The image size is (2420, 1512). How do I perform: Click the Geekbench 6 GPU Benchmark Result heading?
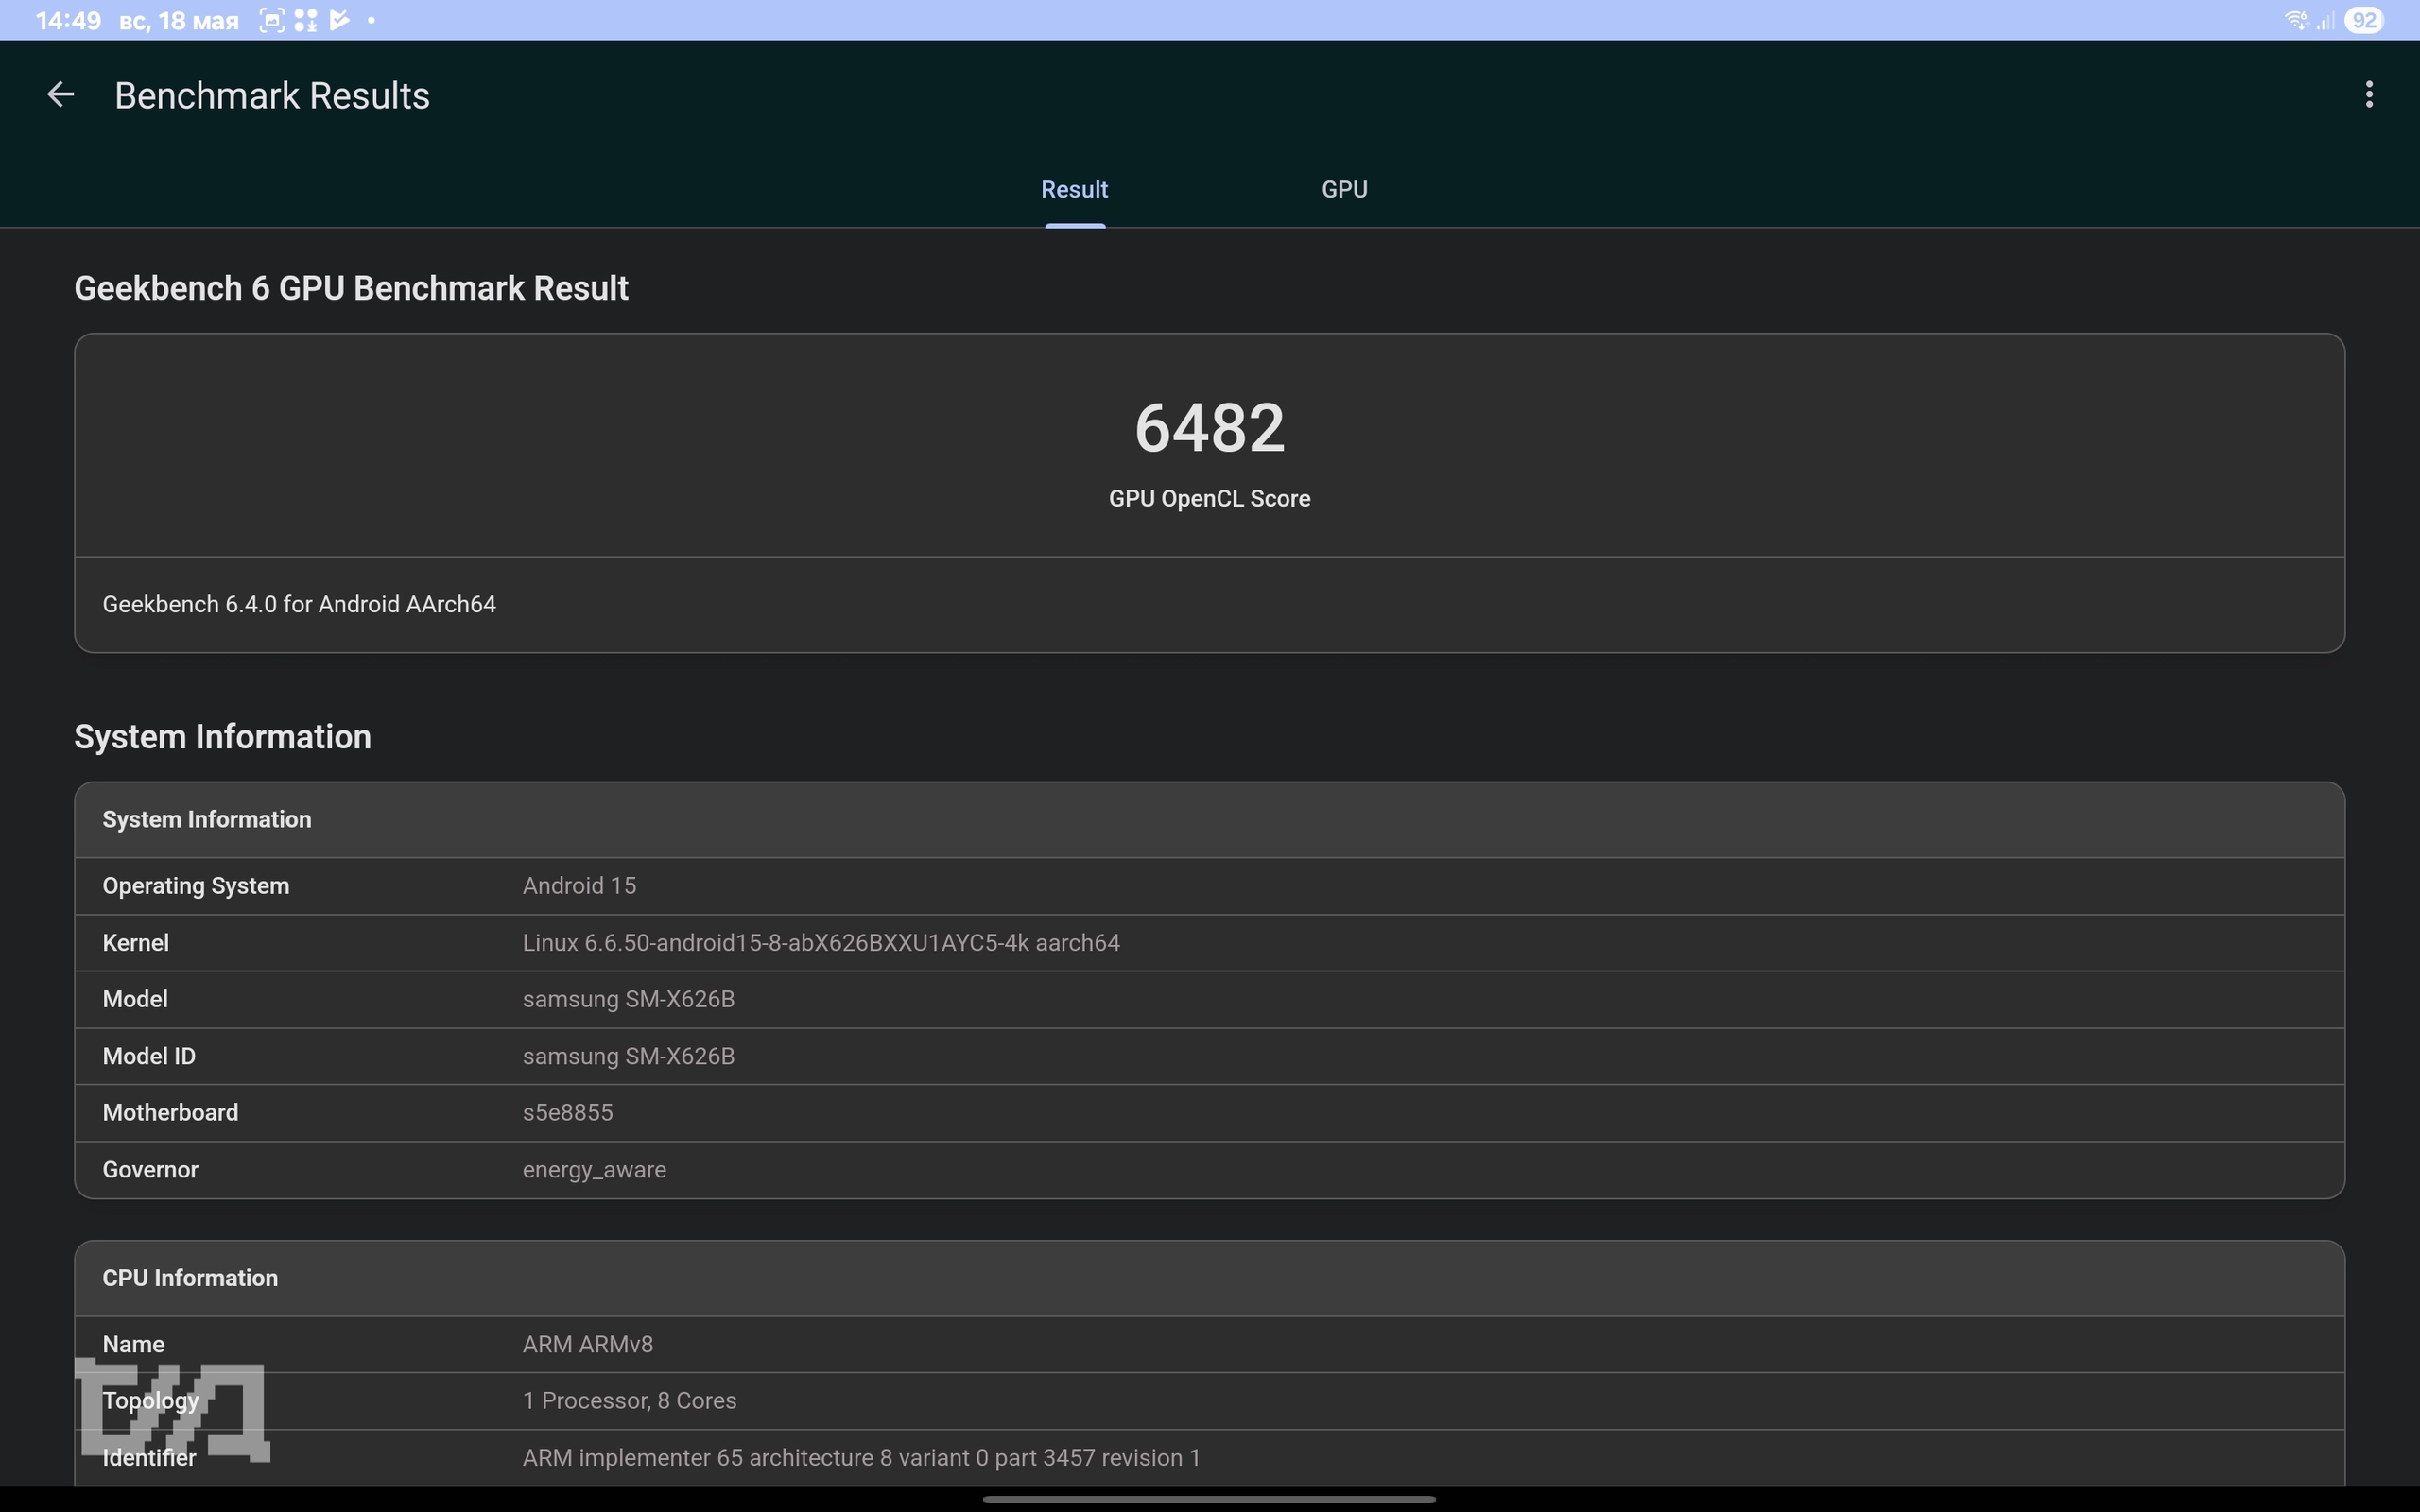(x=351, y=288)
